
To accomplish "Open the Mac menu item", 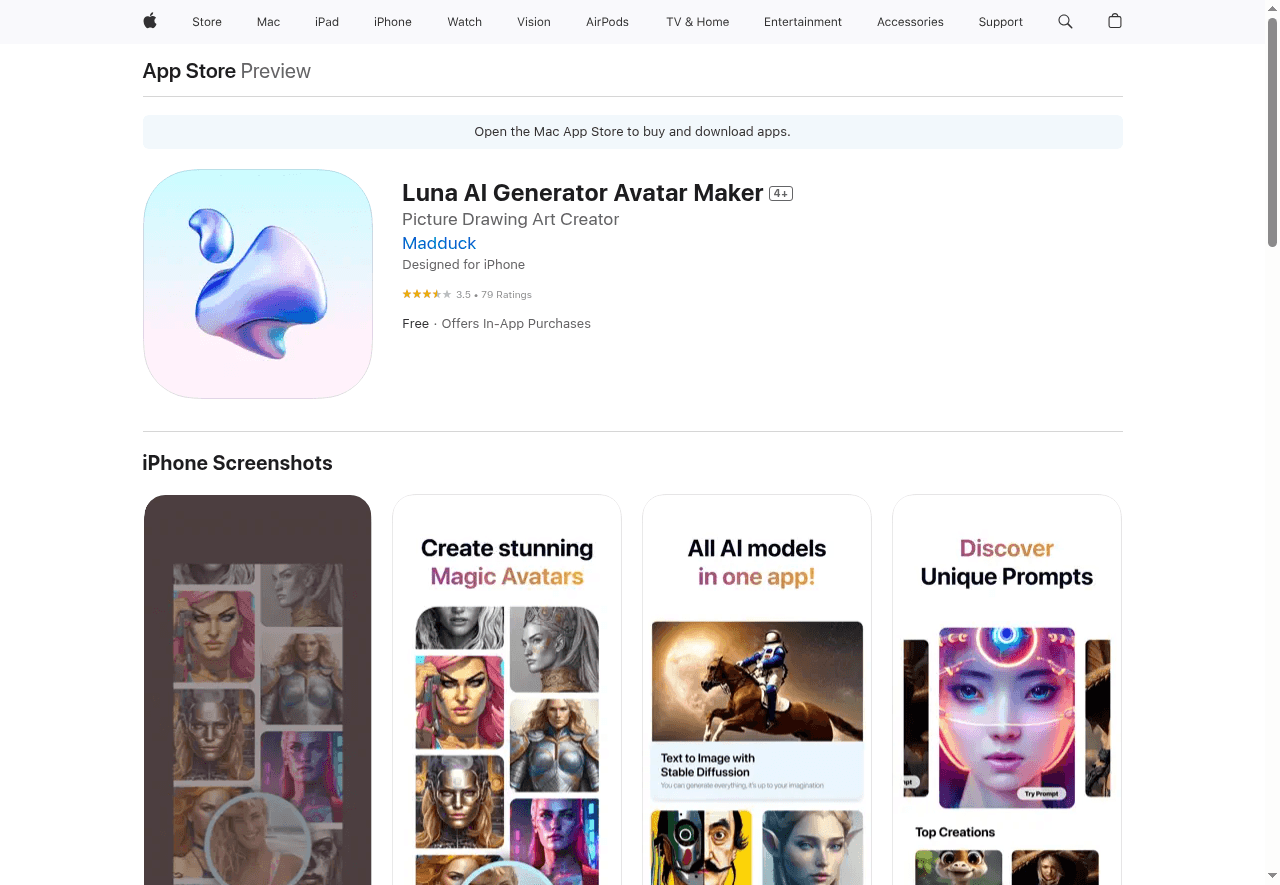I will 268,22.
